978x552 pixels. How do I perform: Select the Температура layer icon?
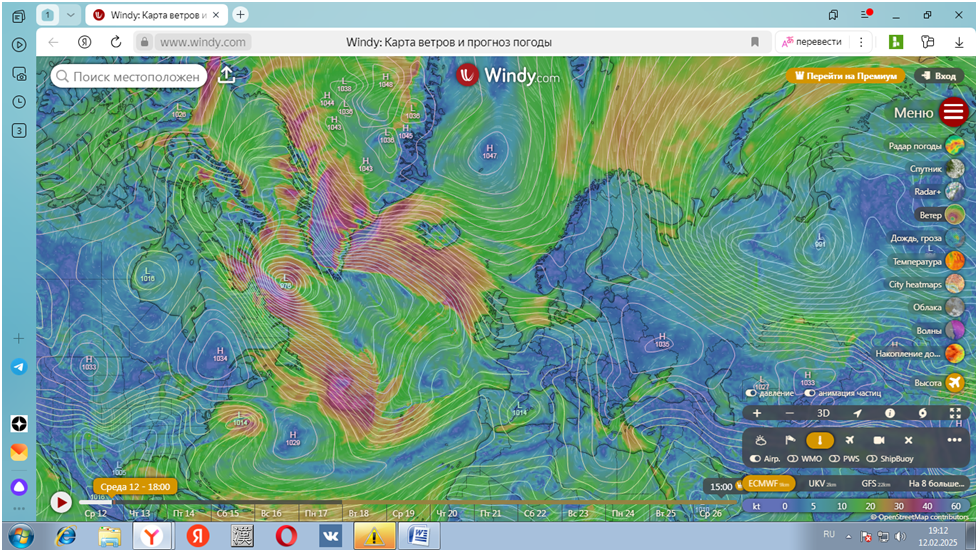click(955, 261)
